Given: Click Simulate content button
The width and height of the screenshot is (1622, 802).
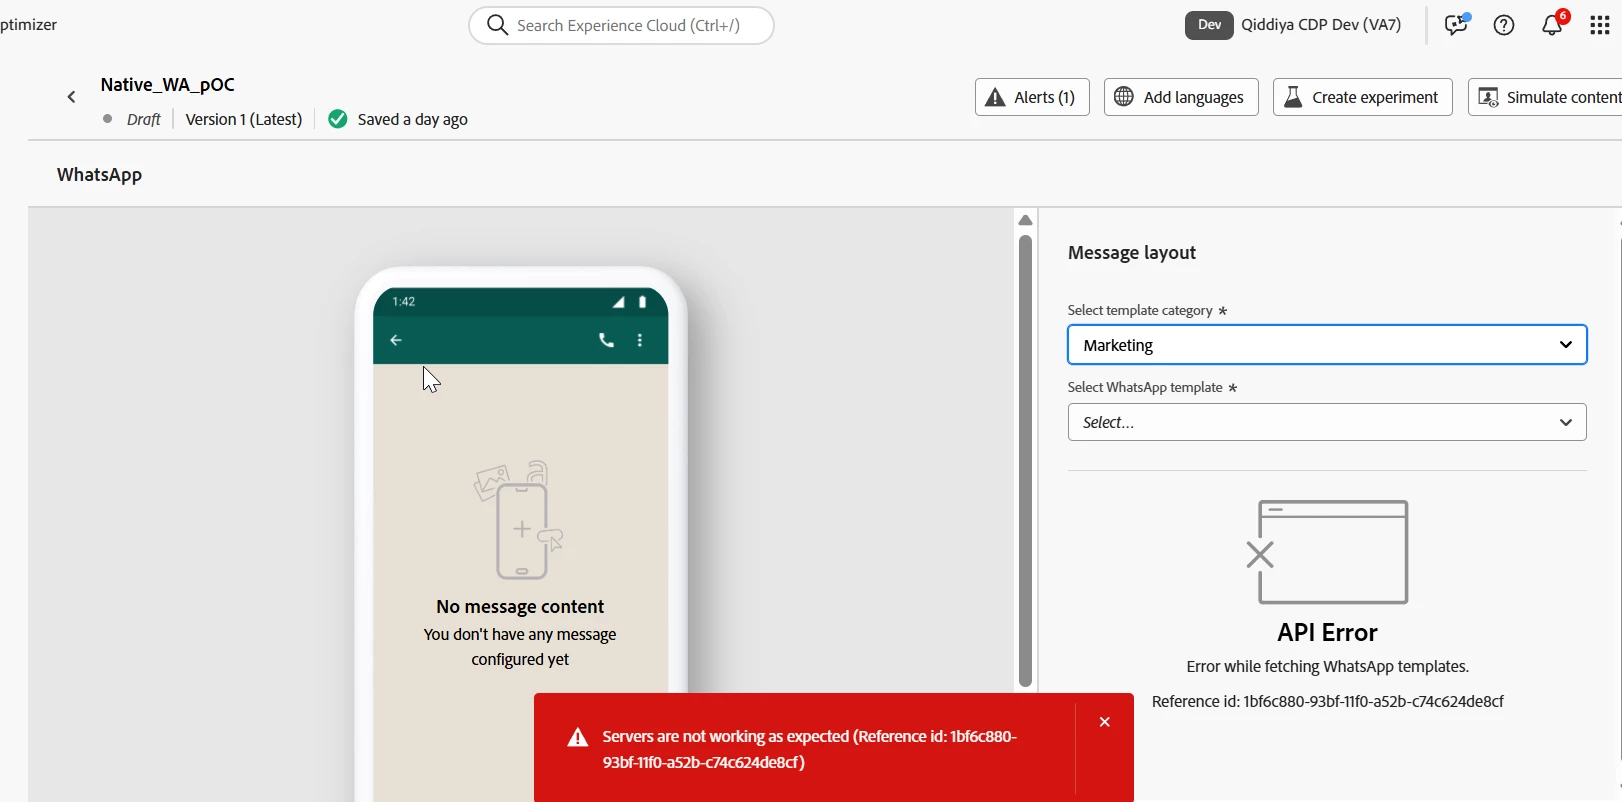Looking at the screenshot, I should tap(1545, 97).
